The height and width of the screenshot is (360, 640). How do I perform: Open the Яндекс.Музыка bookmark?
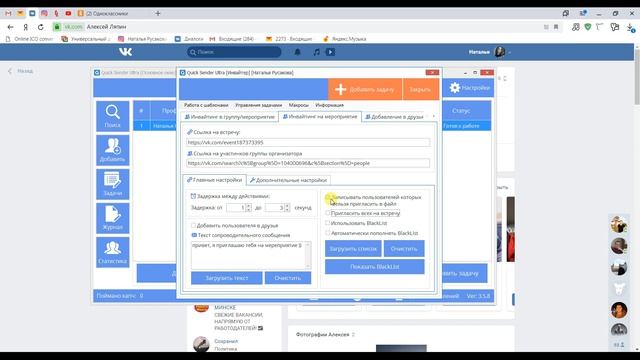coord(344,39)
